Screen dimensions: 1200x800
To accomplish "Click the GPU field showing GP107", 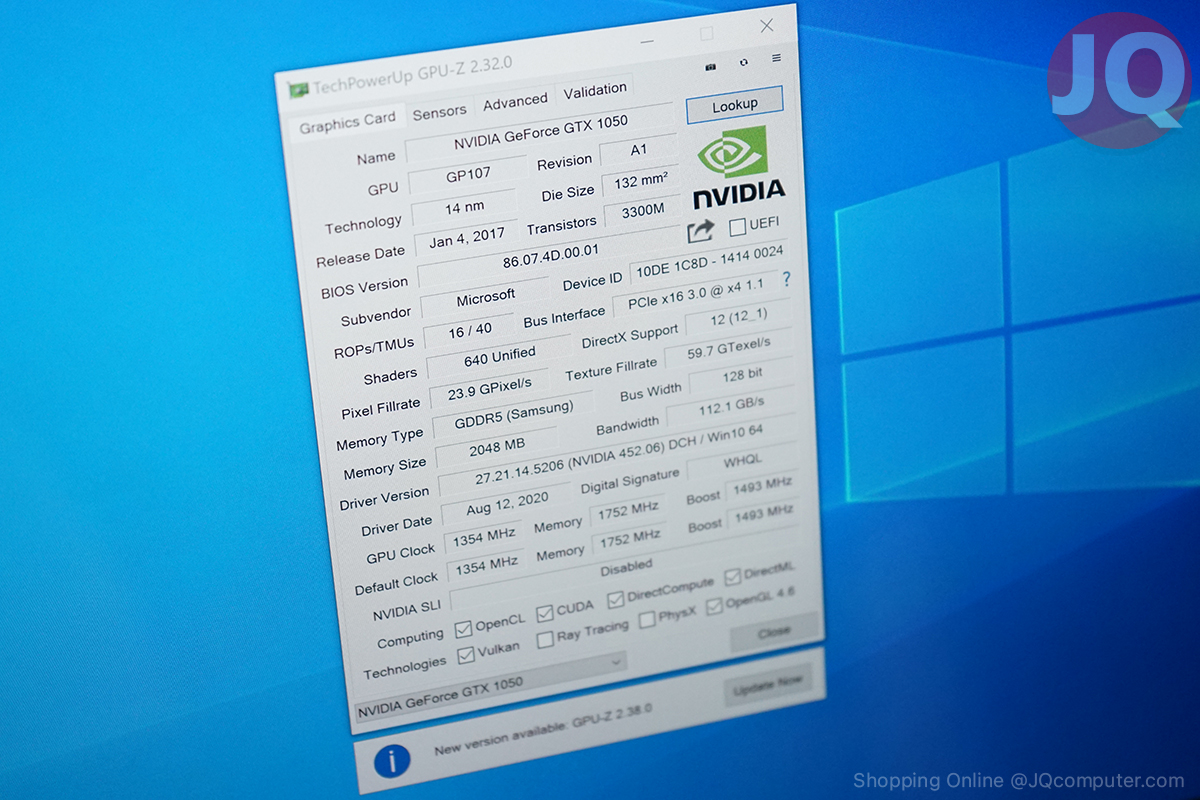I will point(468,176).
